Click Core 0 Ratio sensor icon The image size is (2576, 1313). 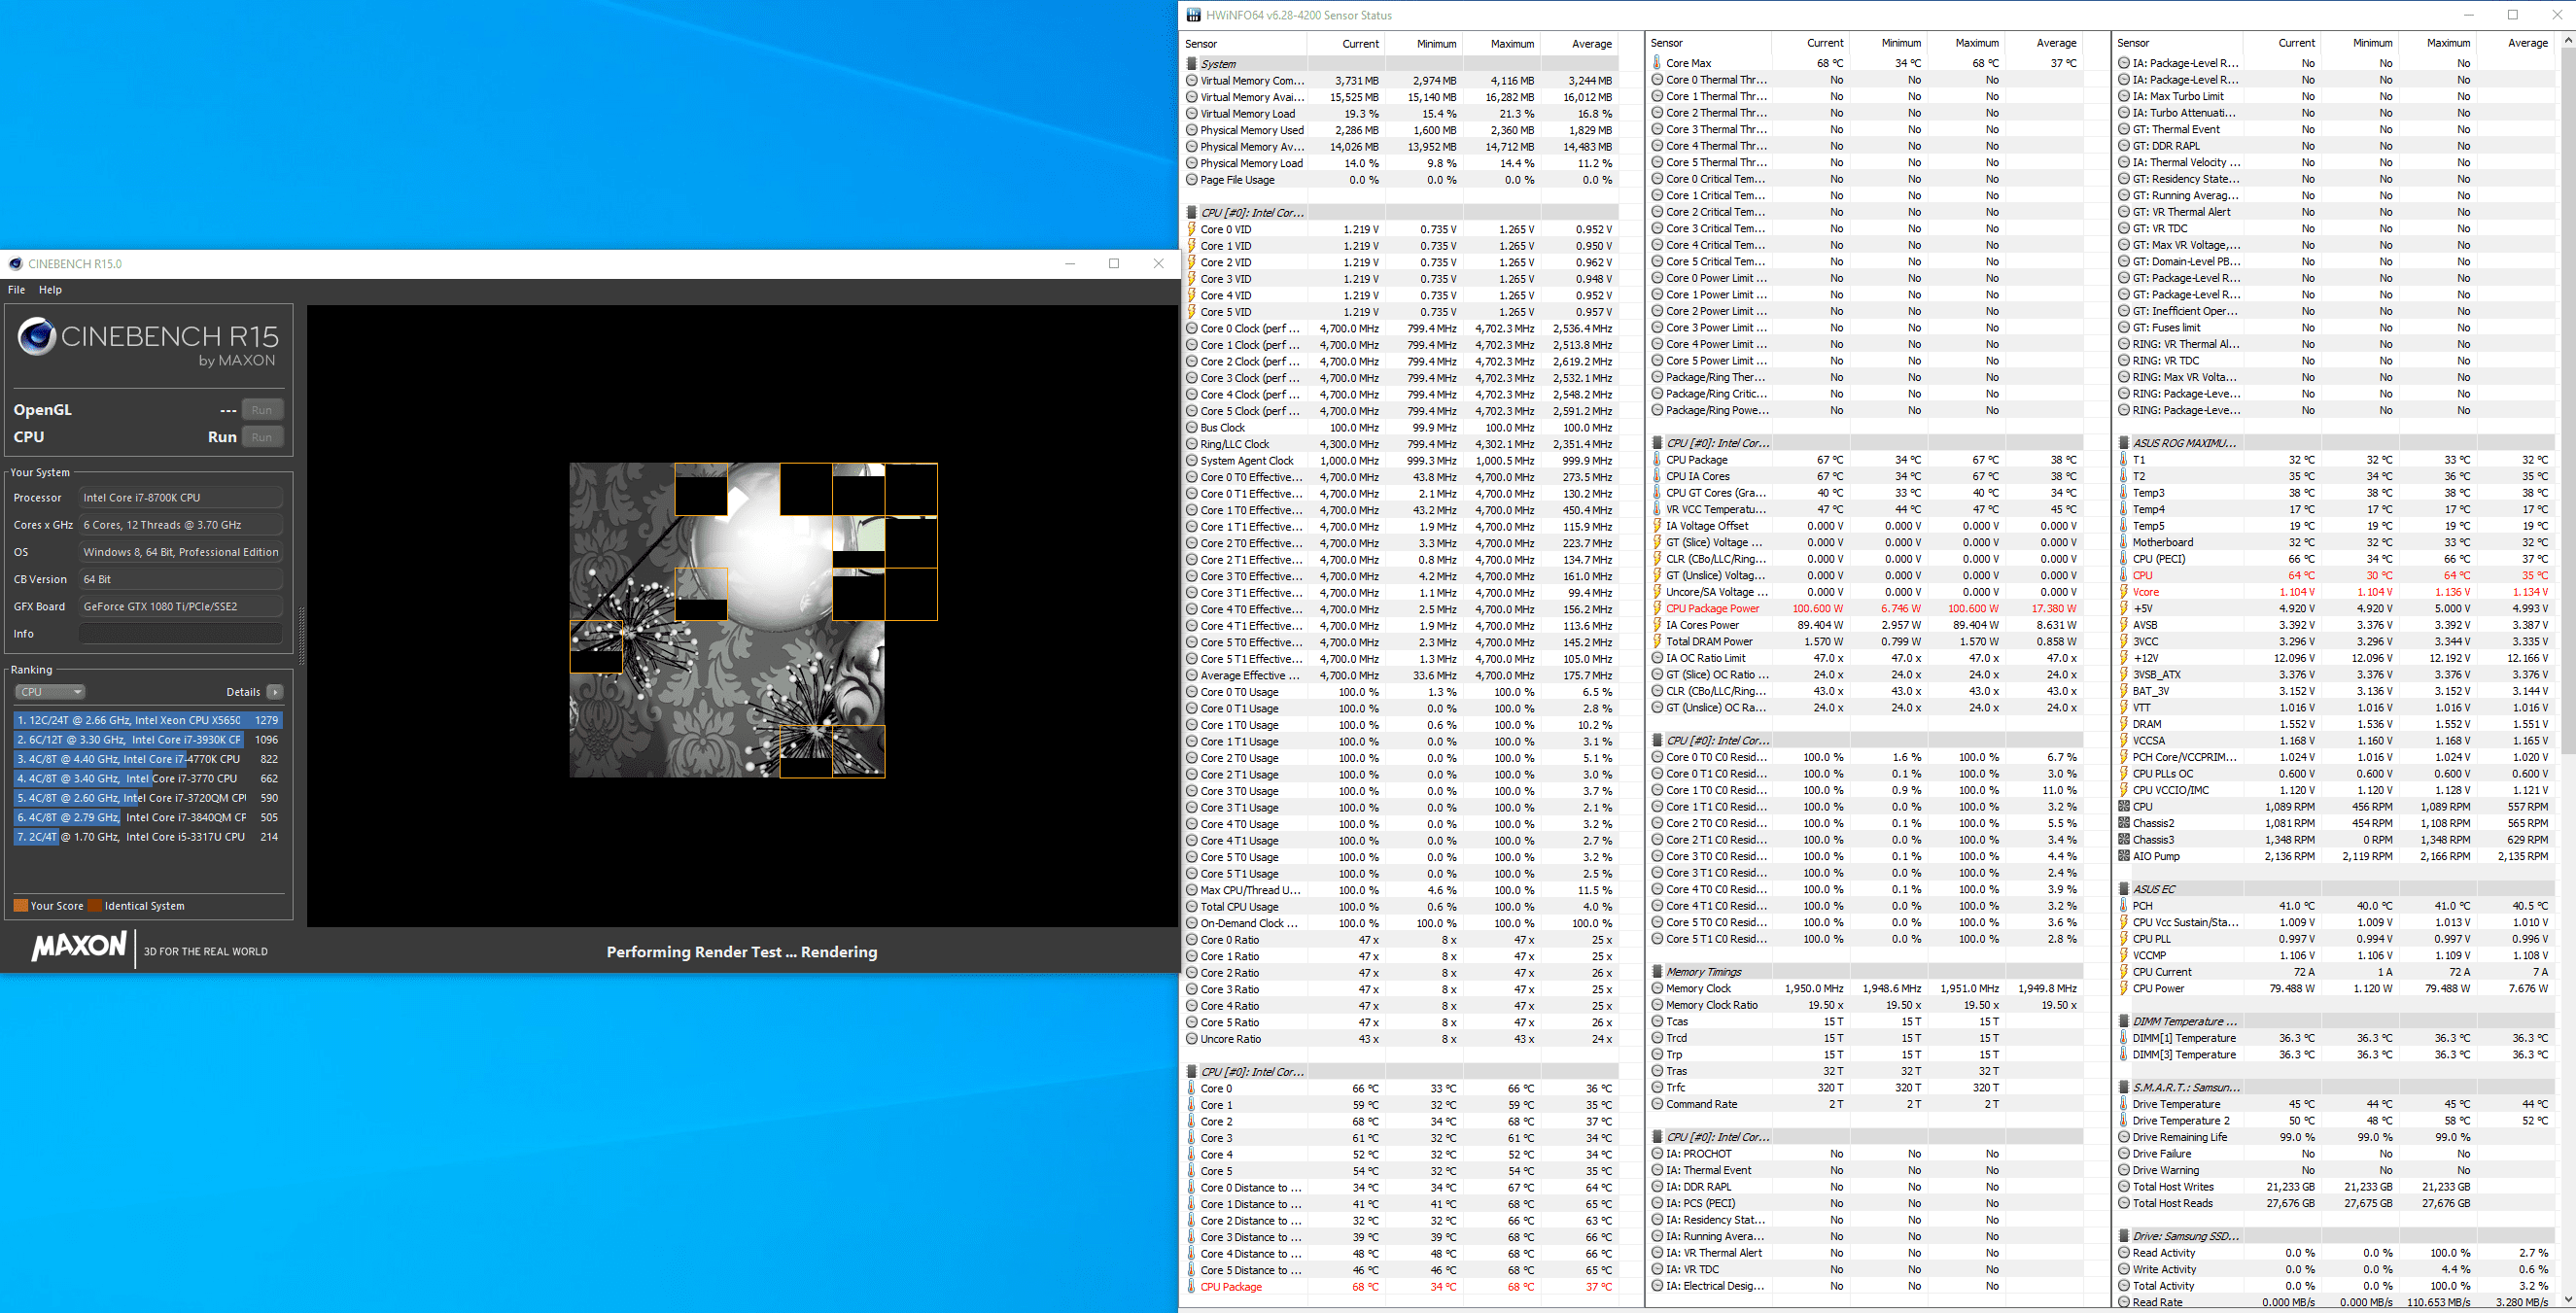1192,940
